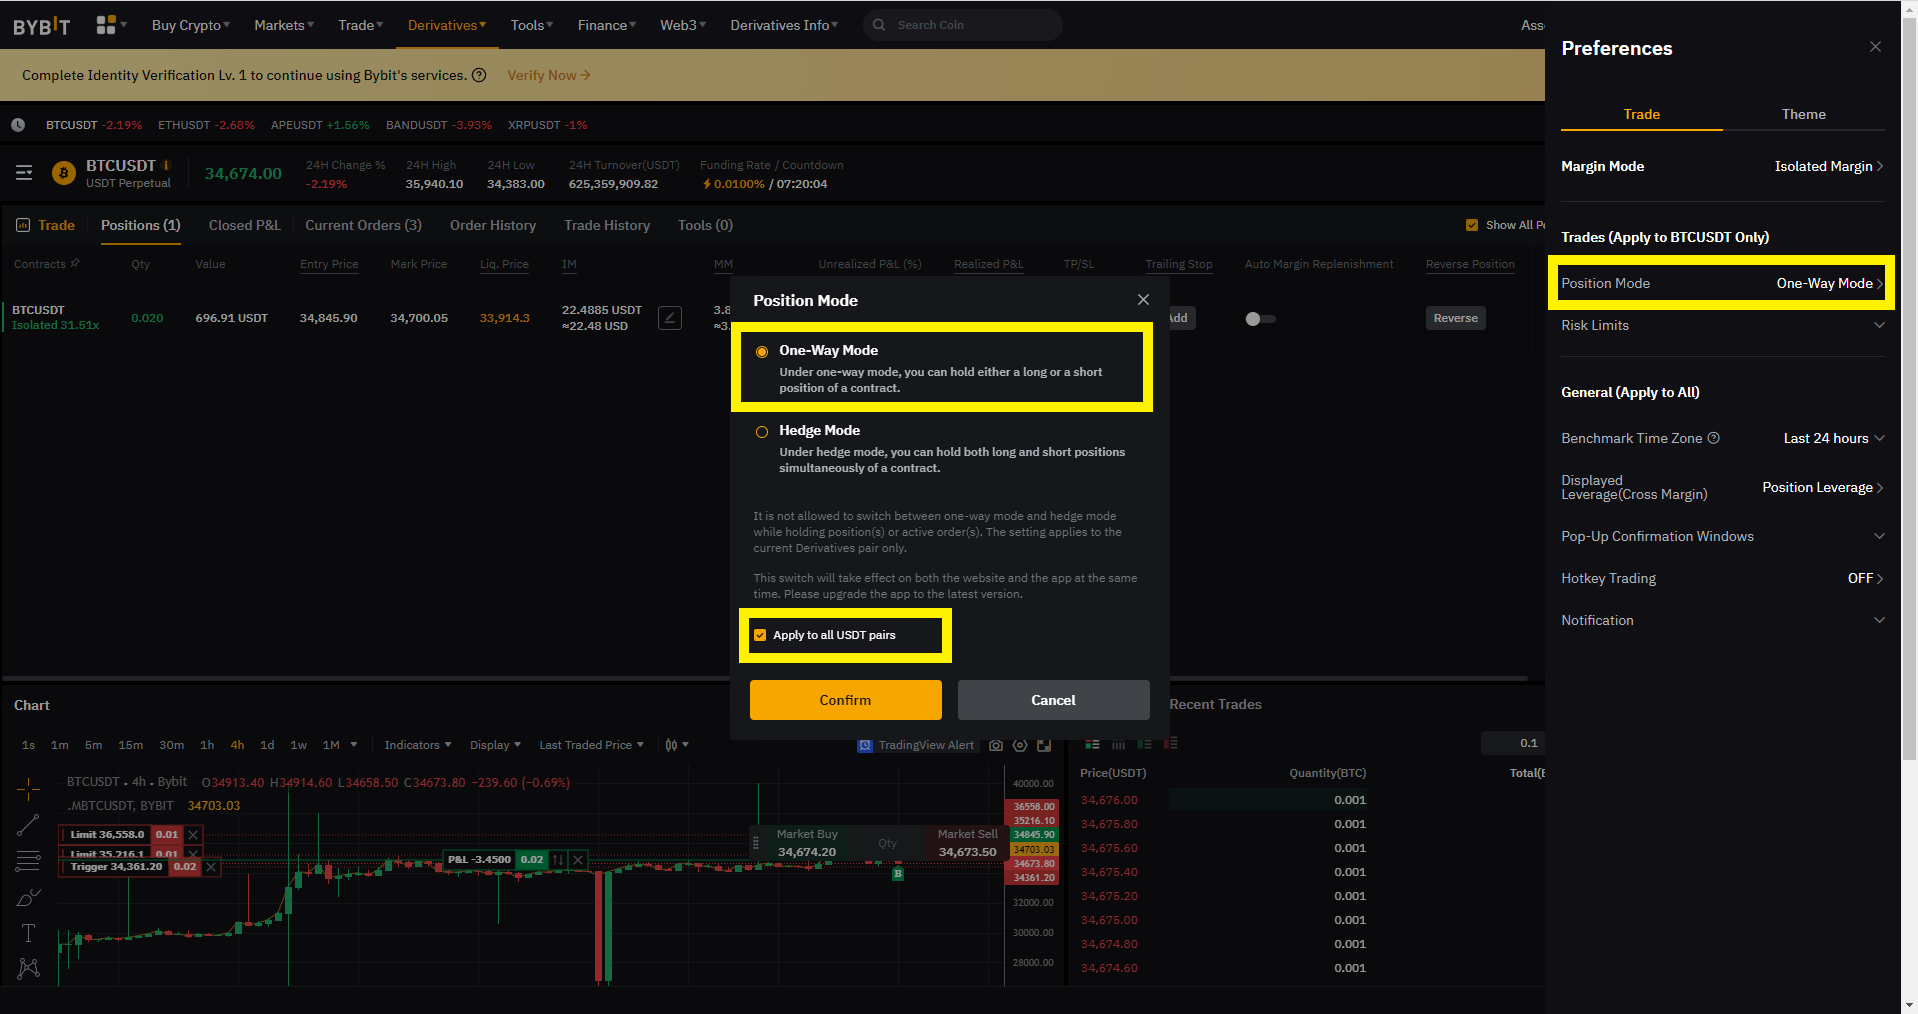Take a chart snapshot with camera icon

click(x=996, y=745)
